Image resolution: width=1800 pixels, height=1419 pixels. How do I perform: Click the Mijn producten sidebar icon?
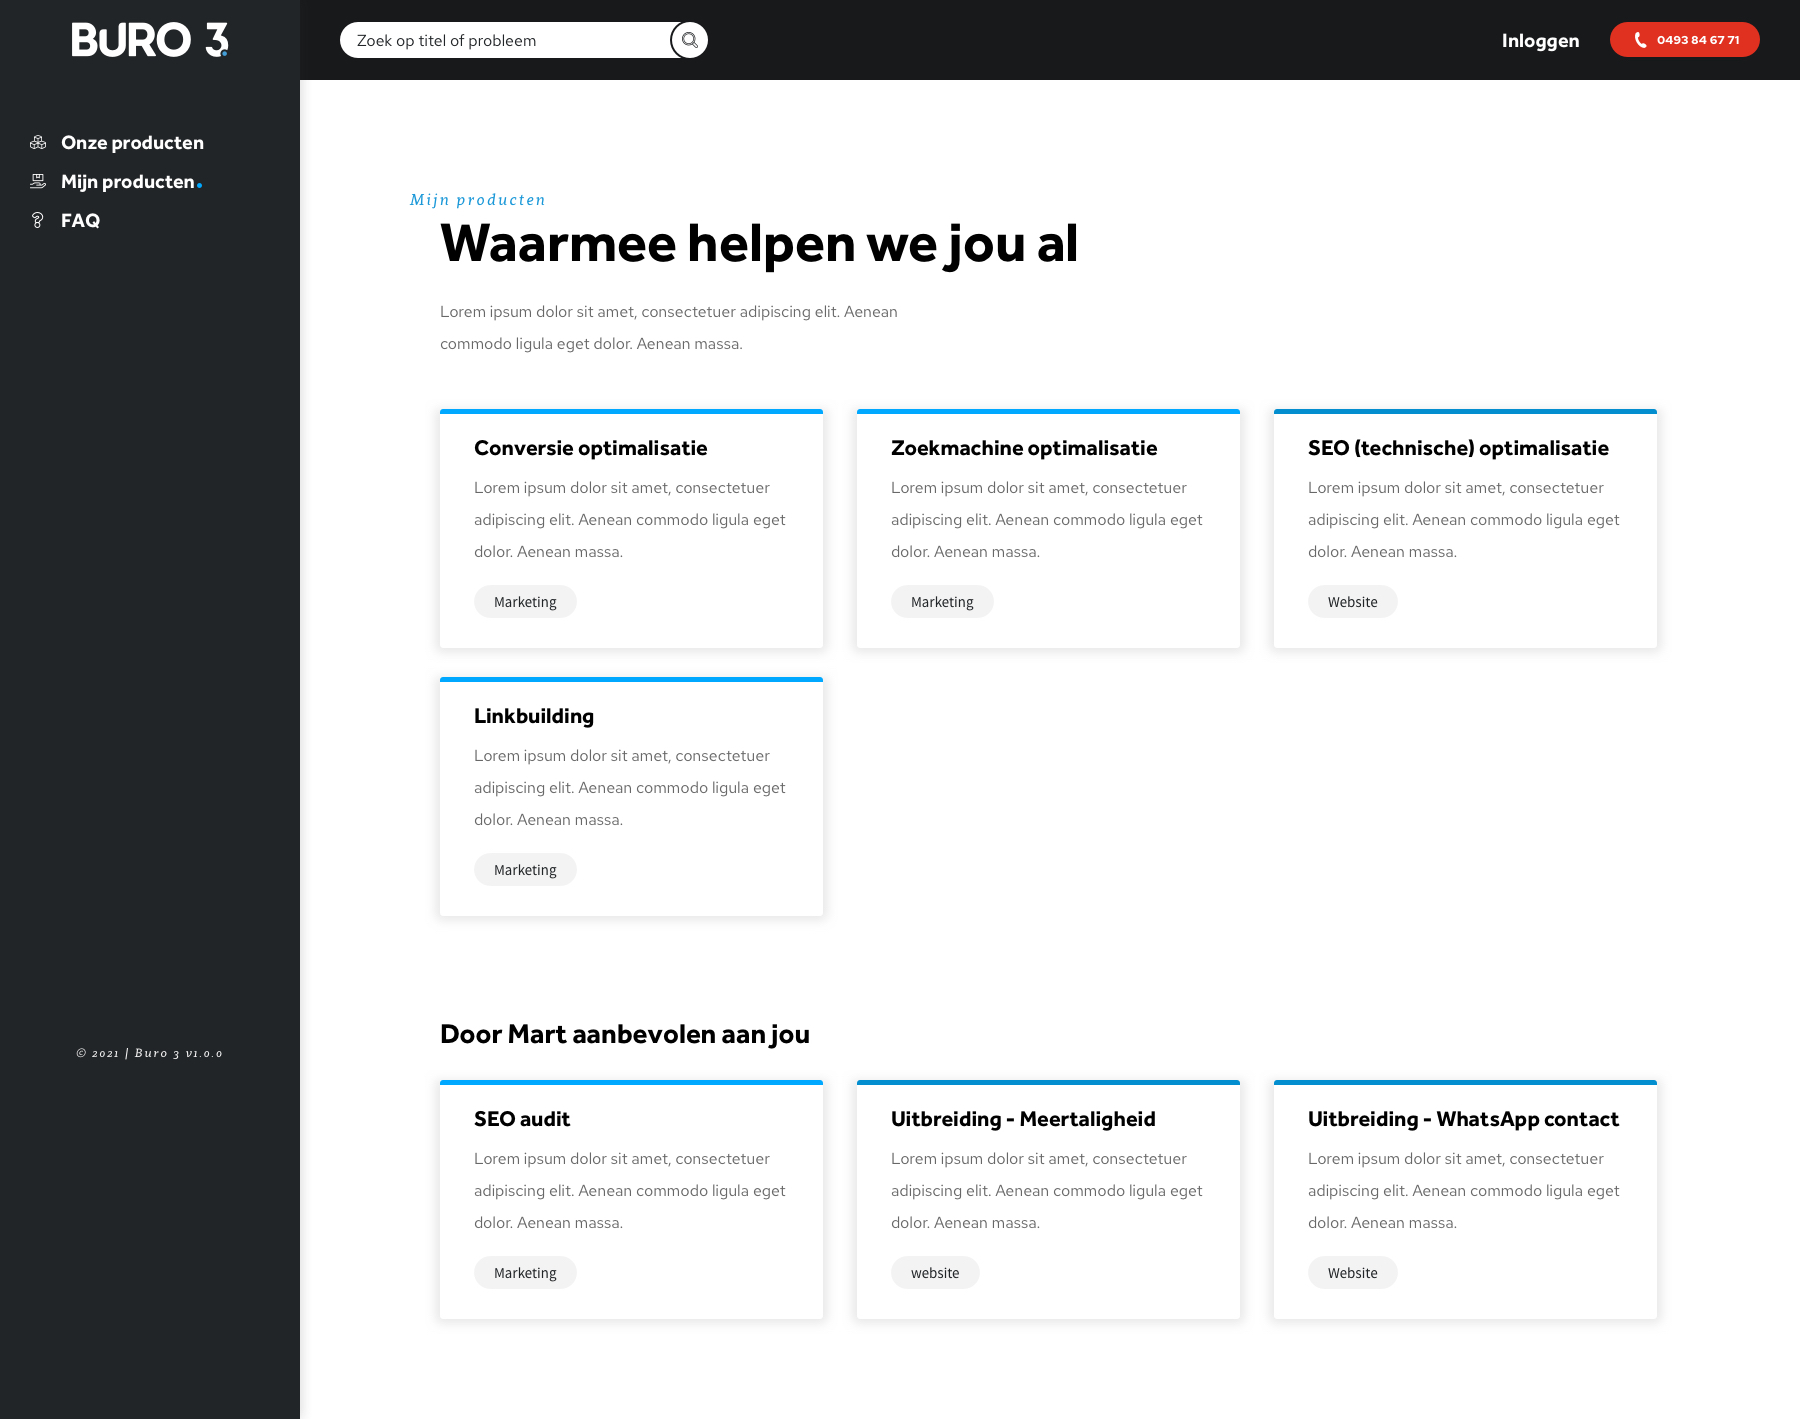[38, 182]
